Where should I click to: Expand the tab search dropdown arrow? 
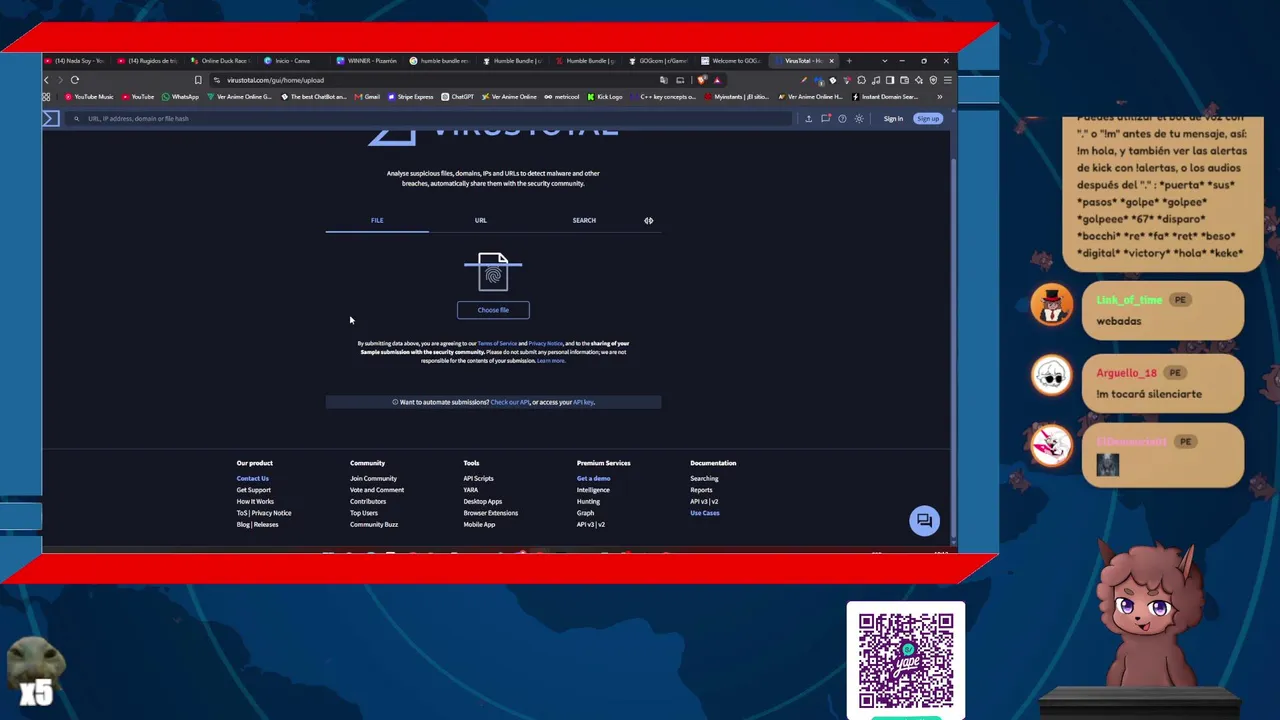pos(884,61)
